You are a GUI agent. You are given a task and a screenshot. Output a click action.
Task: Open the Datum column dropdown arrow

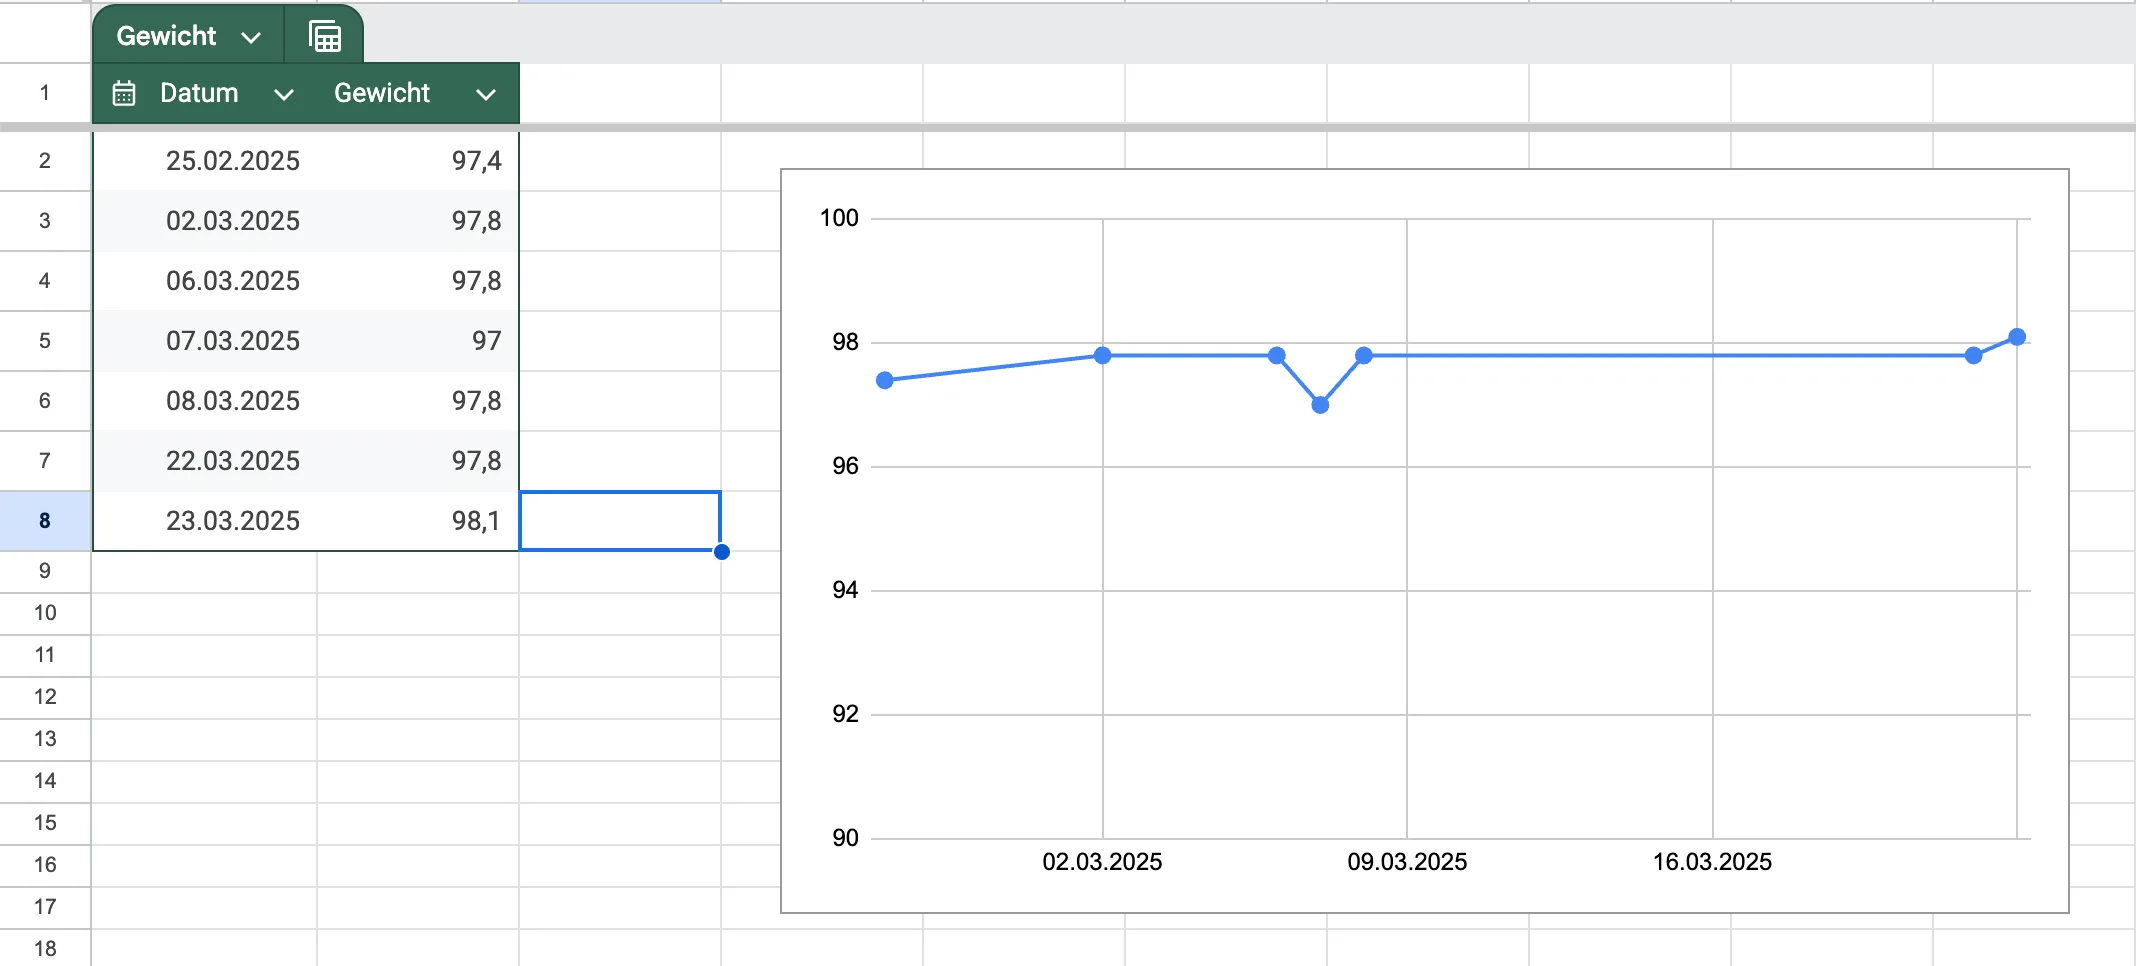(284, 94)
